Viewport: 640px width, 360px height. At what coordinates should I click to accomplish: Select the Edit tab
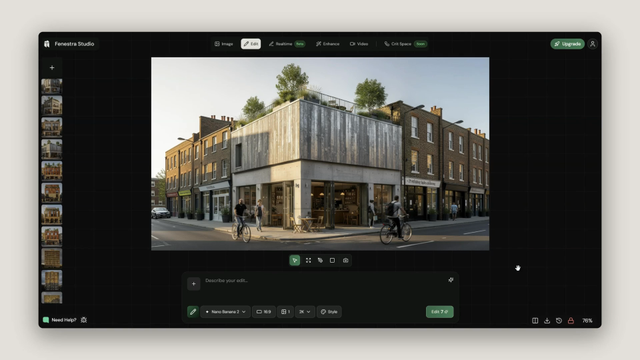point(251,44)
